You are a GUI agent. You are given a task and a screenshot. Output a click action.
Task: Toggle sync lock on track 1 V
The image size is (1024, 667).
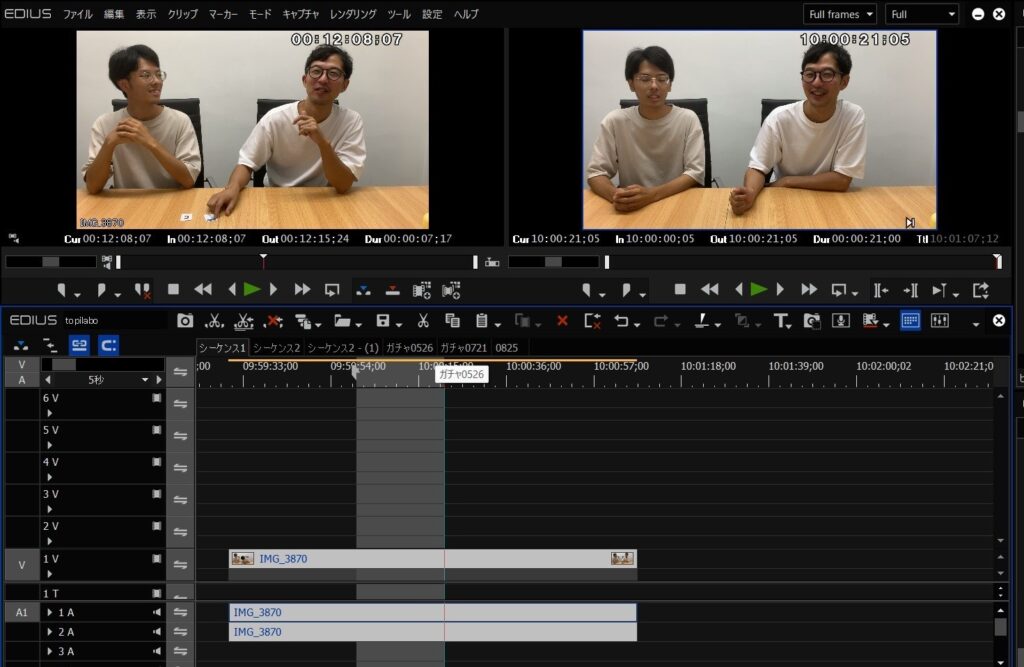180,566
